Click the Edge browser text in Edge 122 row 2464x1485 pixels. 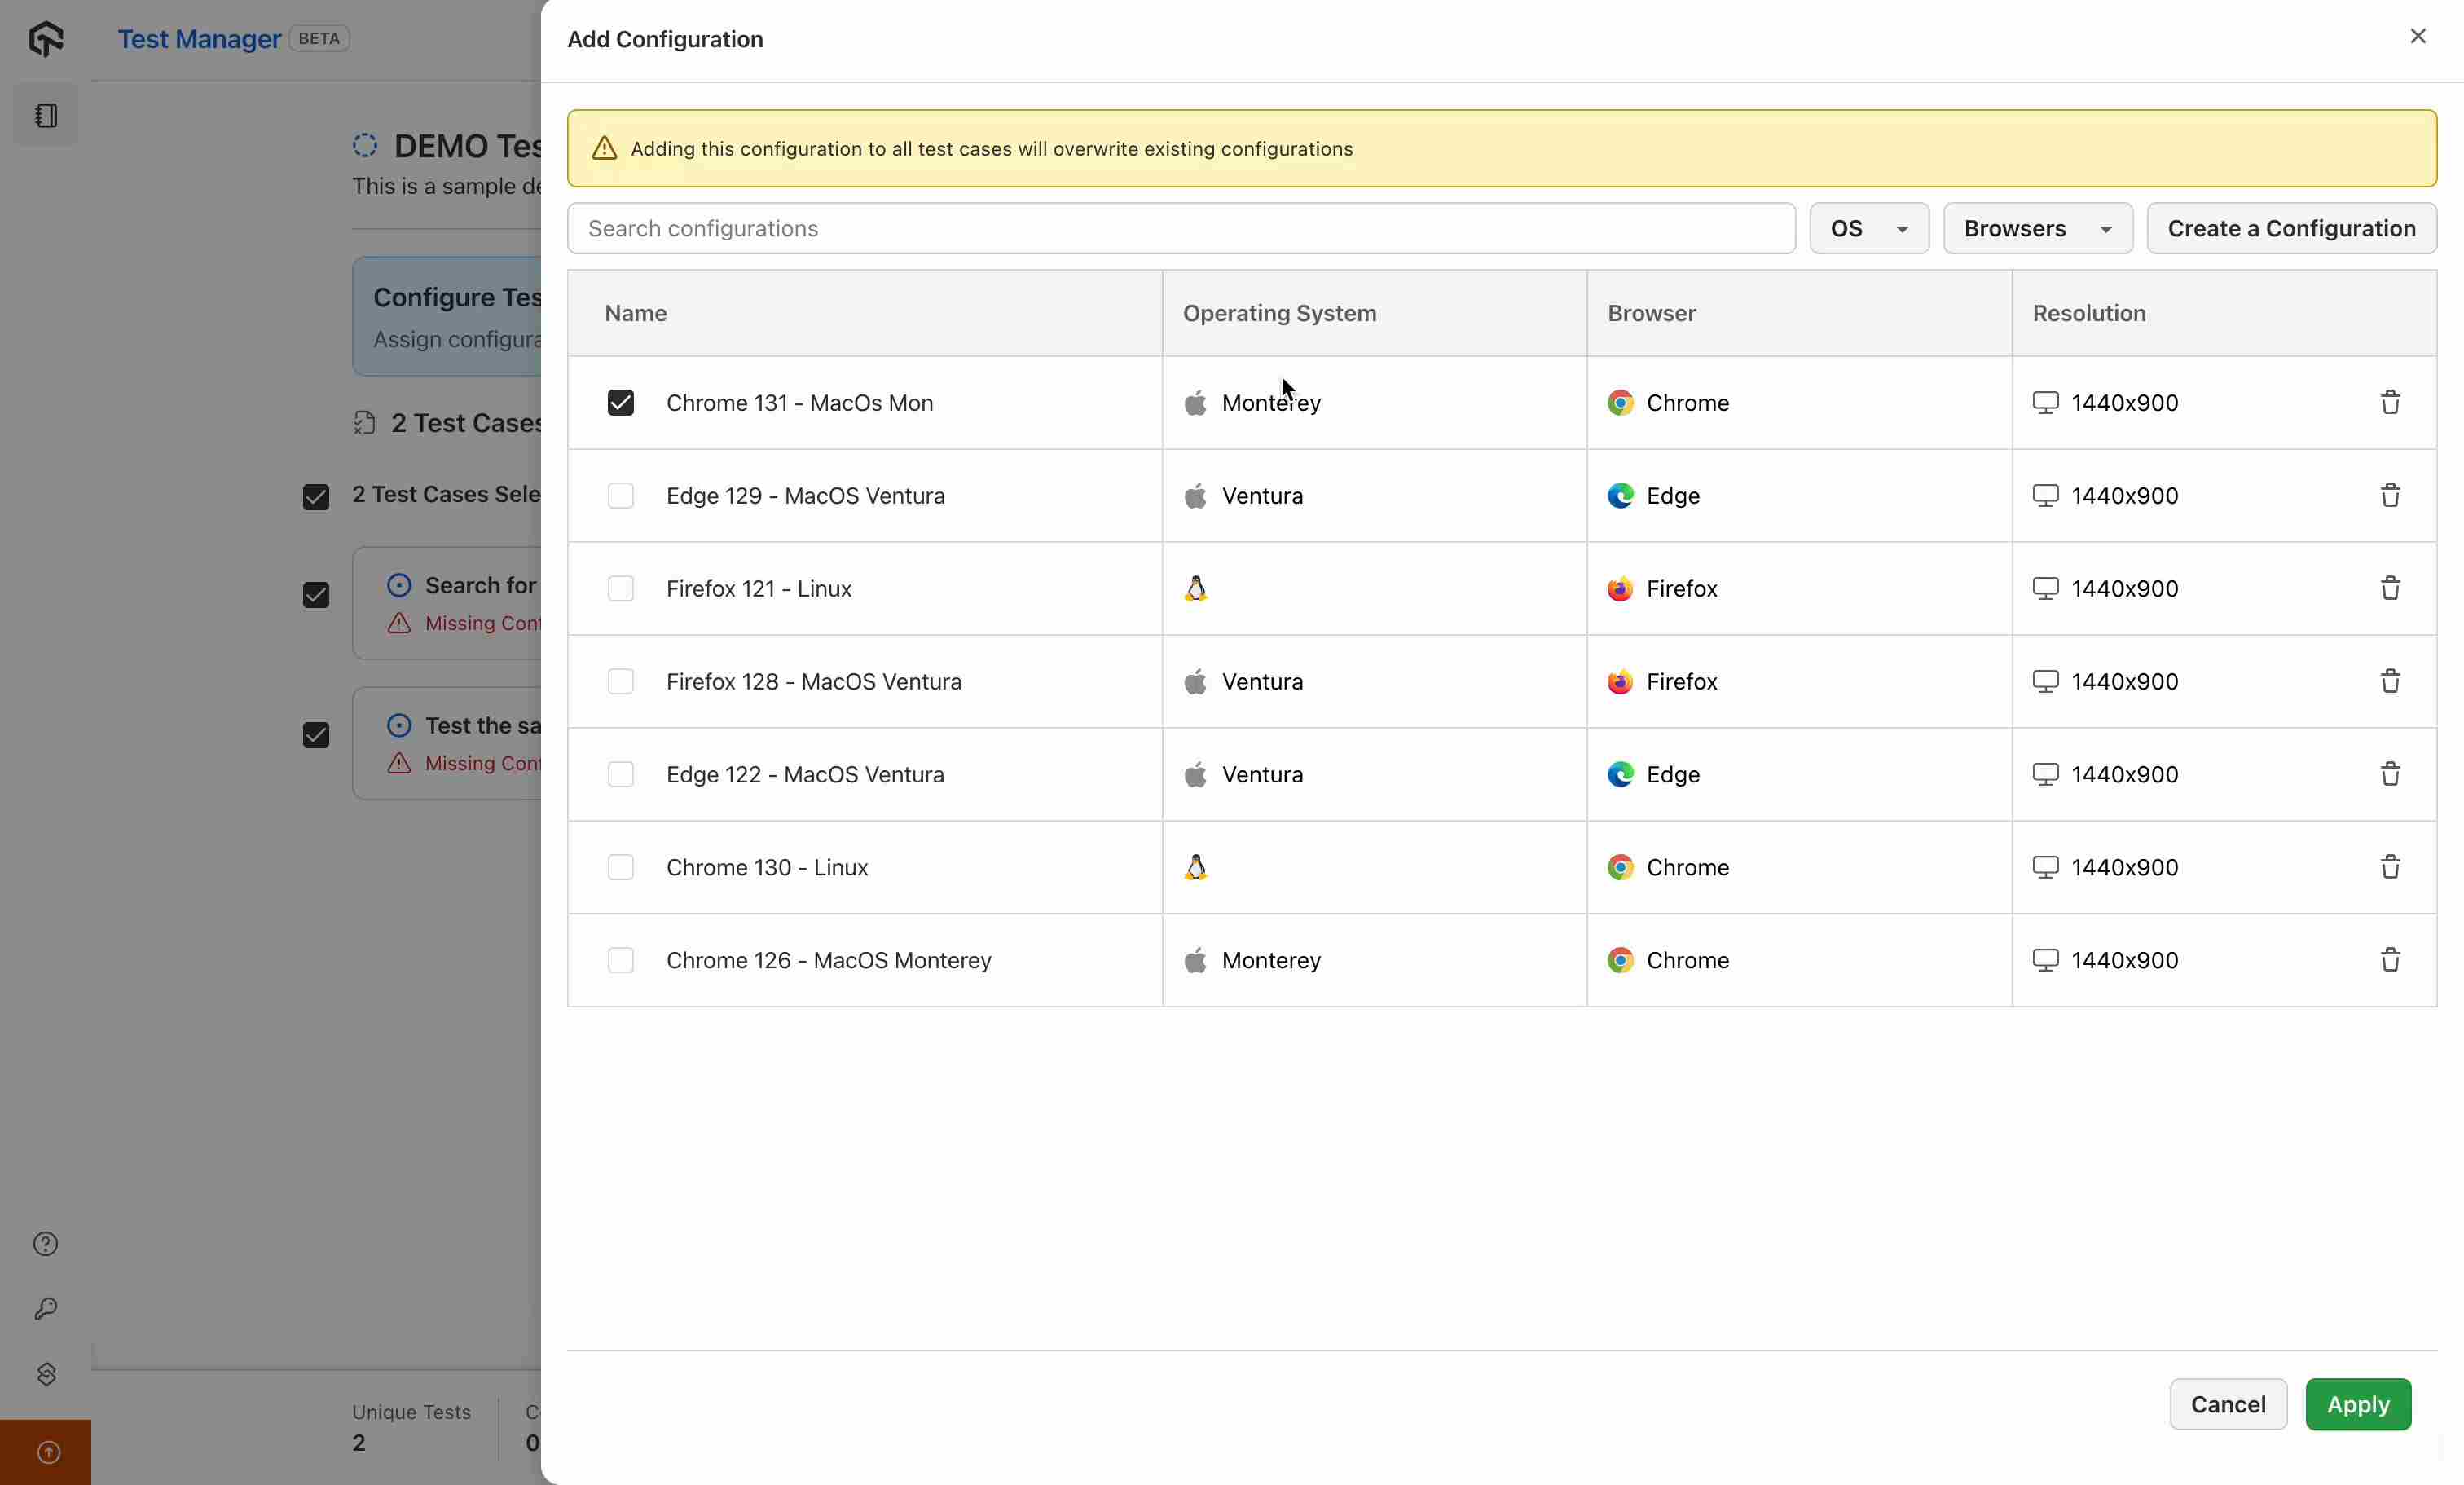click(x=1673, y=774)
